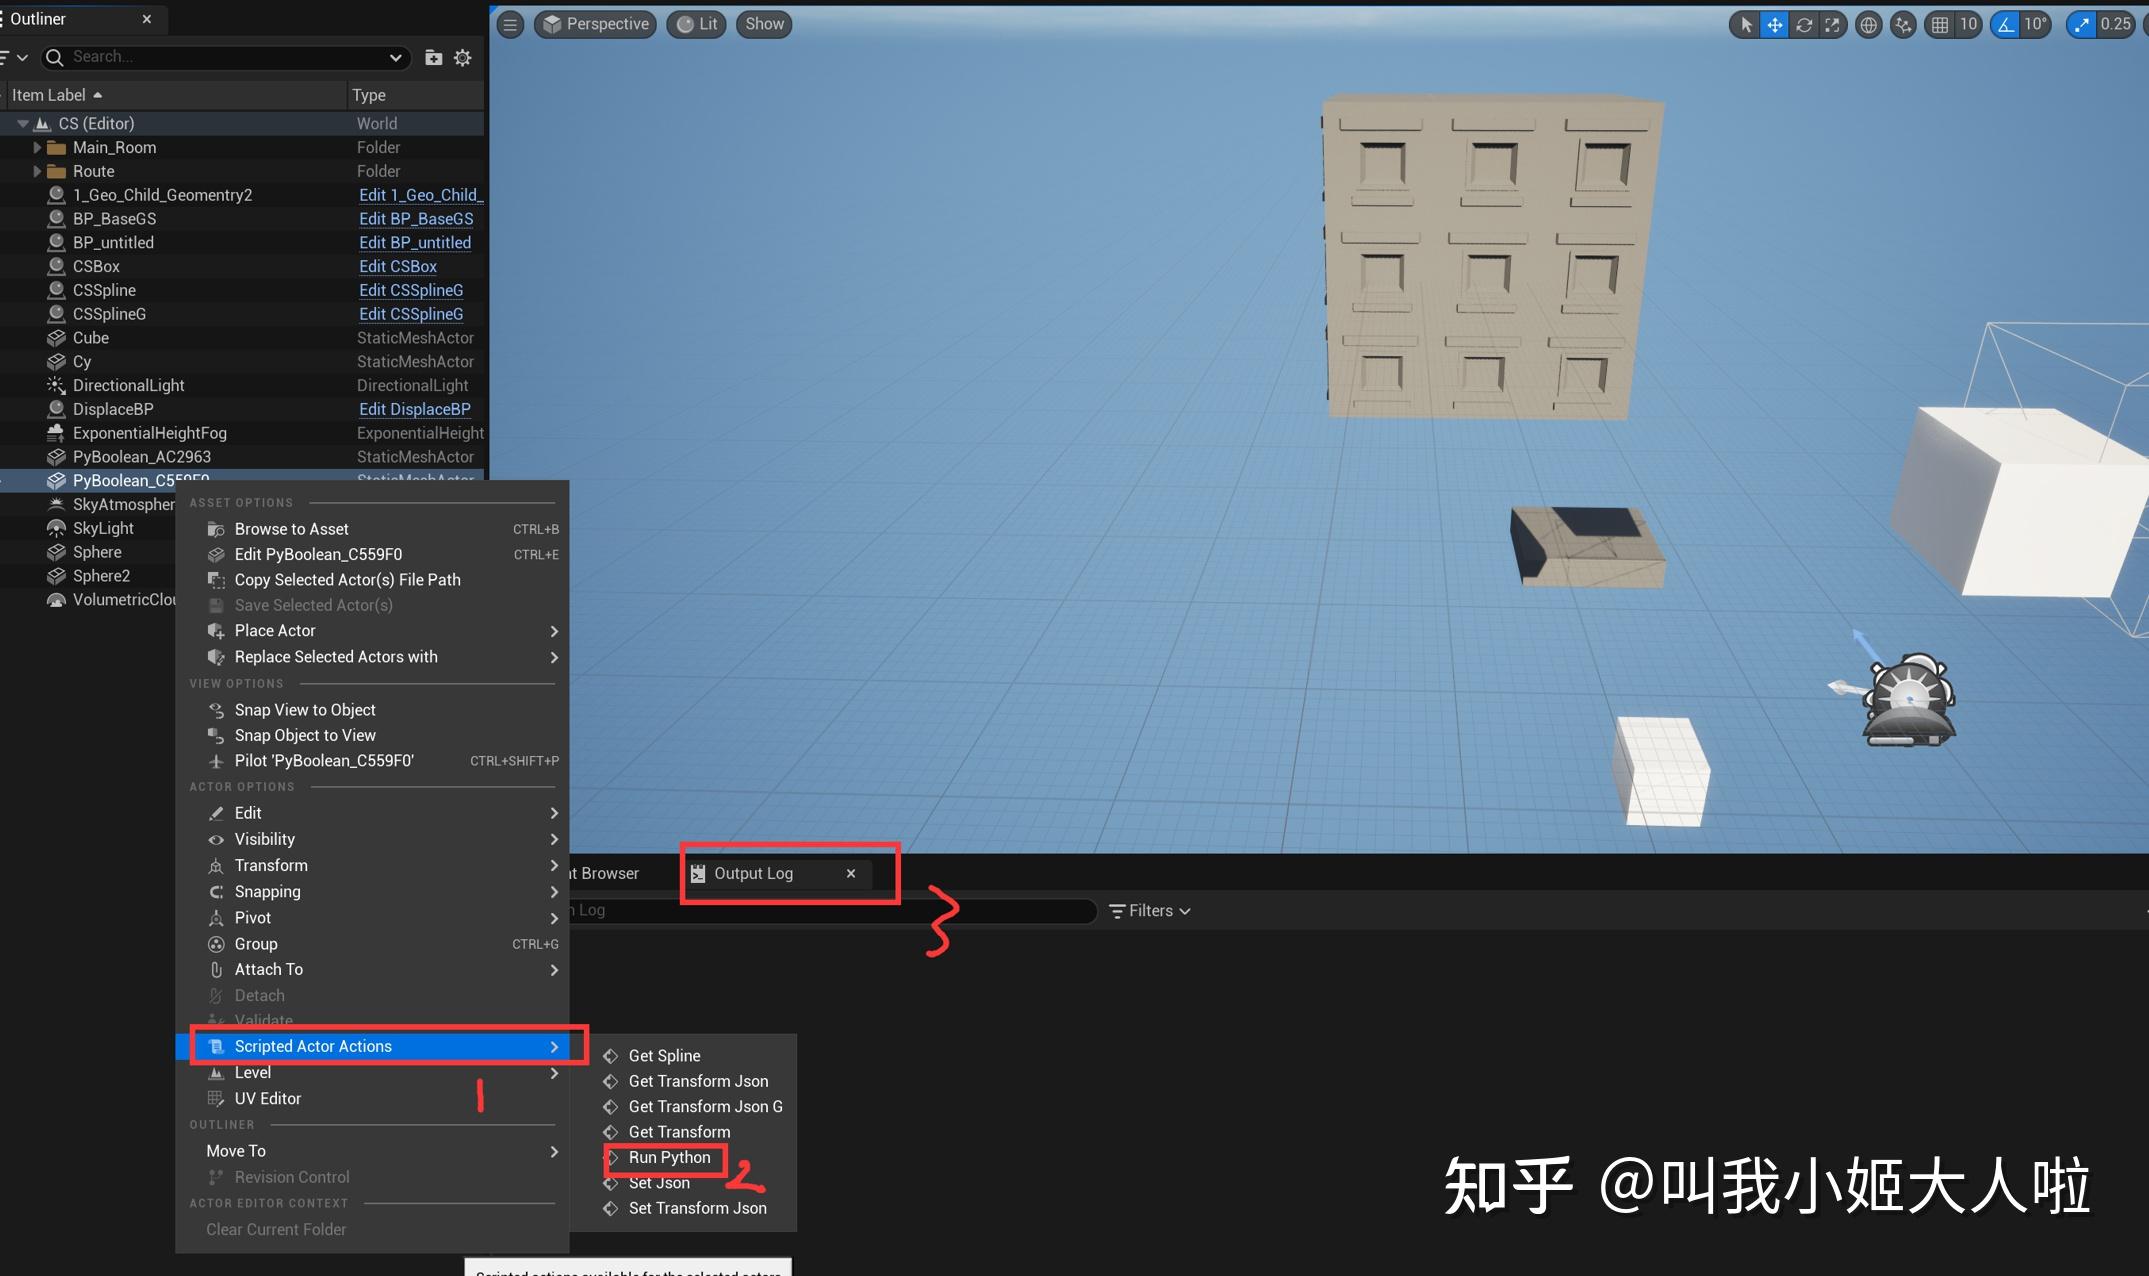Click the create new folder icon
Viewport: 2149px width, 1276px height.
pos(433,58)
